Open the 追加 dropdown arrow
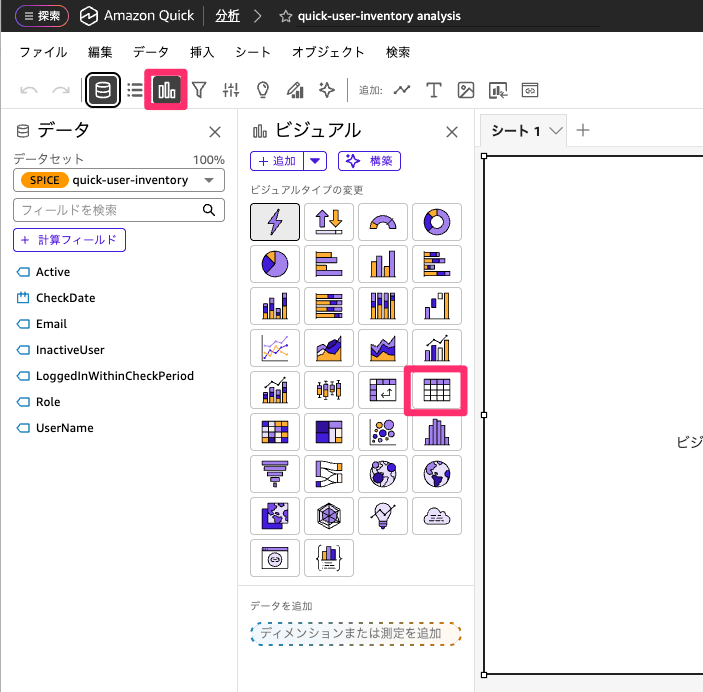 pos(315,161)
